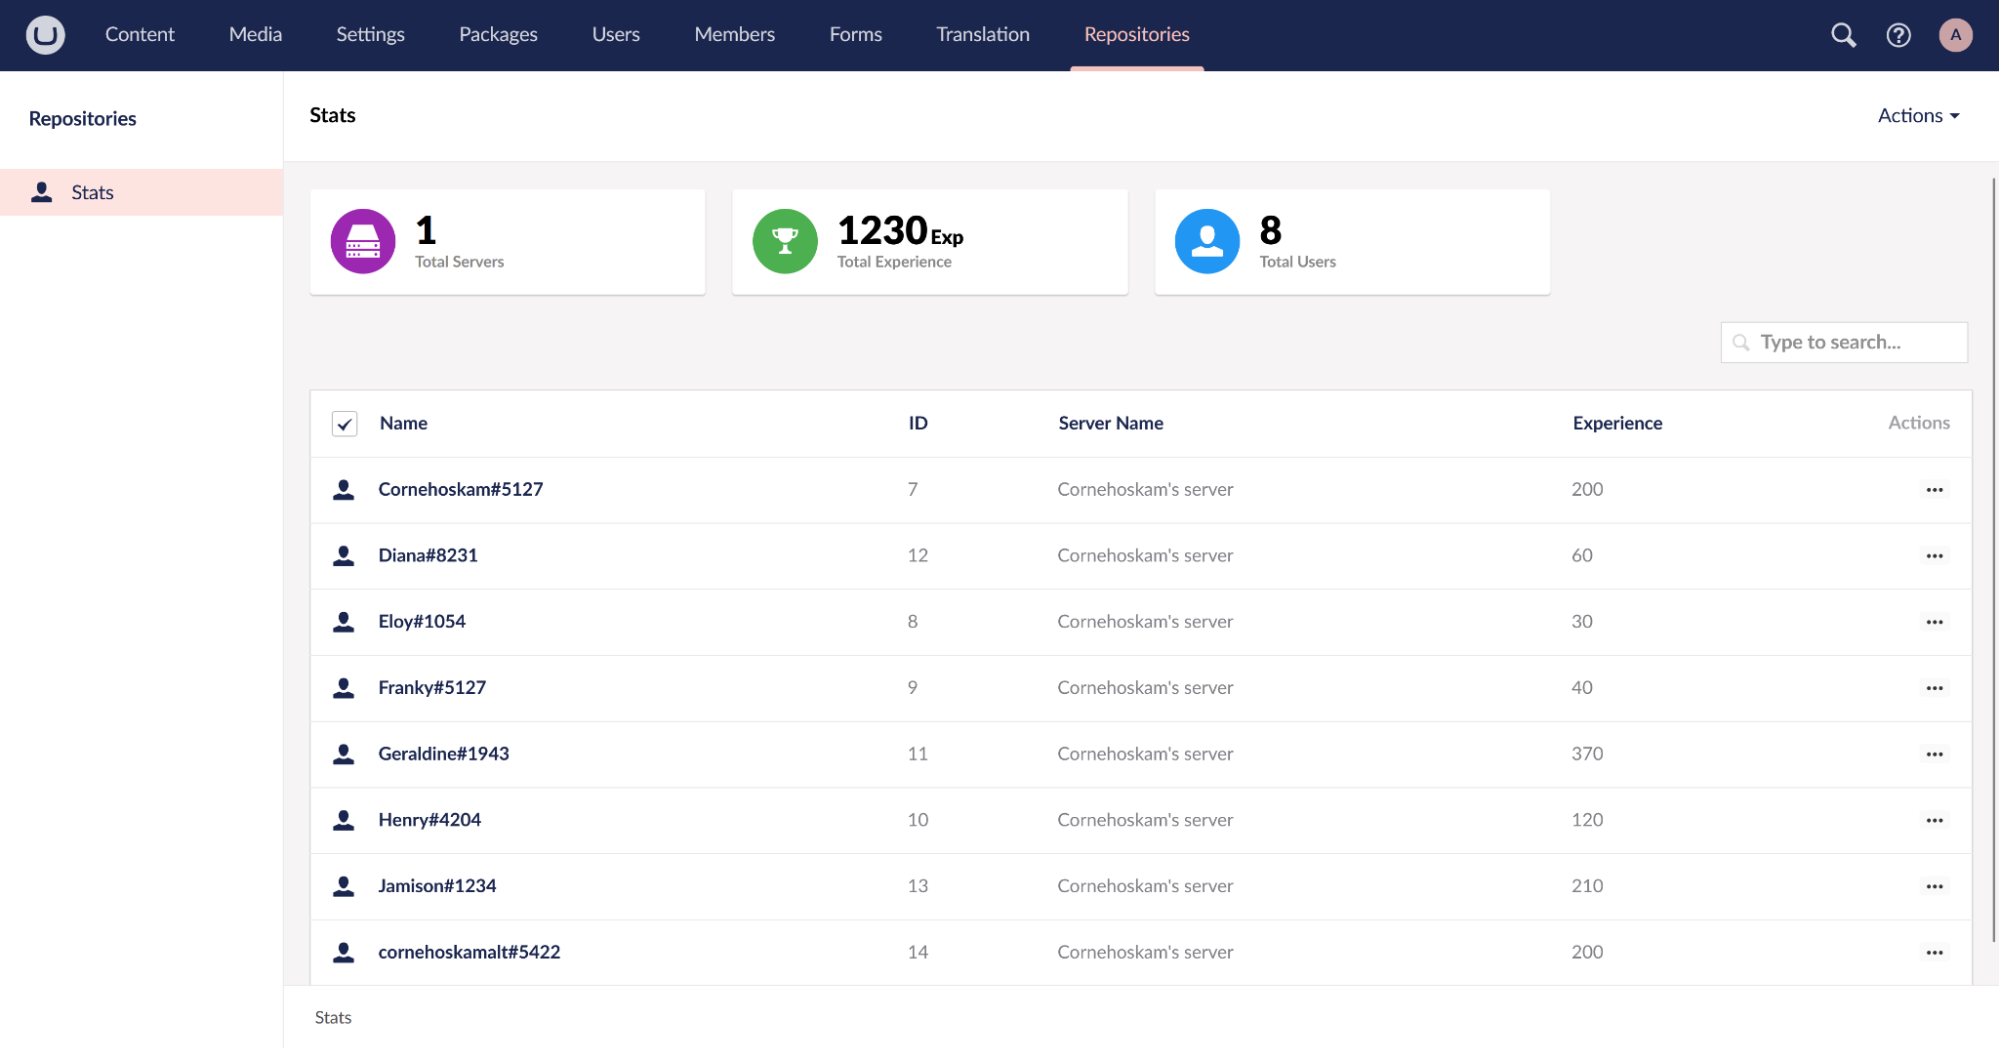The height and width of the screenshot is (1049, 1999).
Task: Open the Geraldine#1943 entry
Action: [x=443, y=753]
